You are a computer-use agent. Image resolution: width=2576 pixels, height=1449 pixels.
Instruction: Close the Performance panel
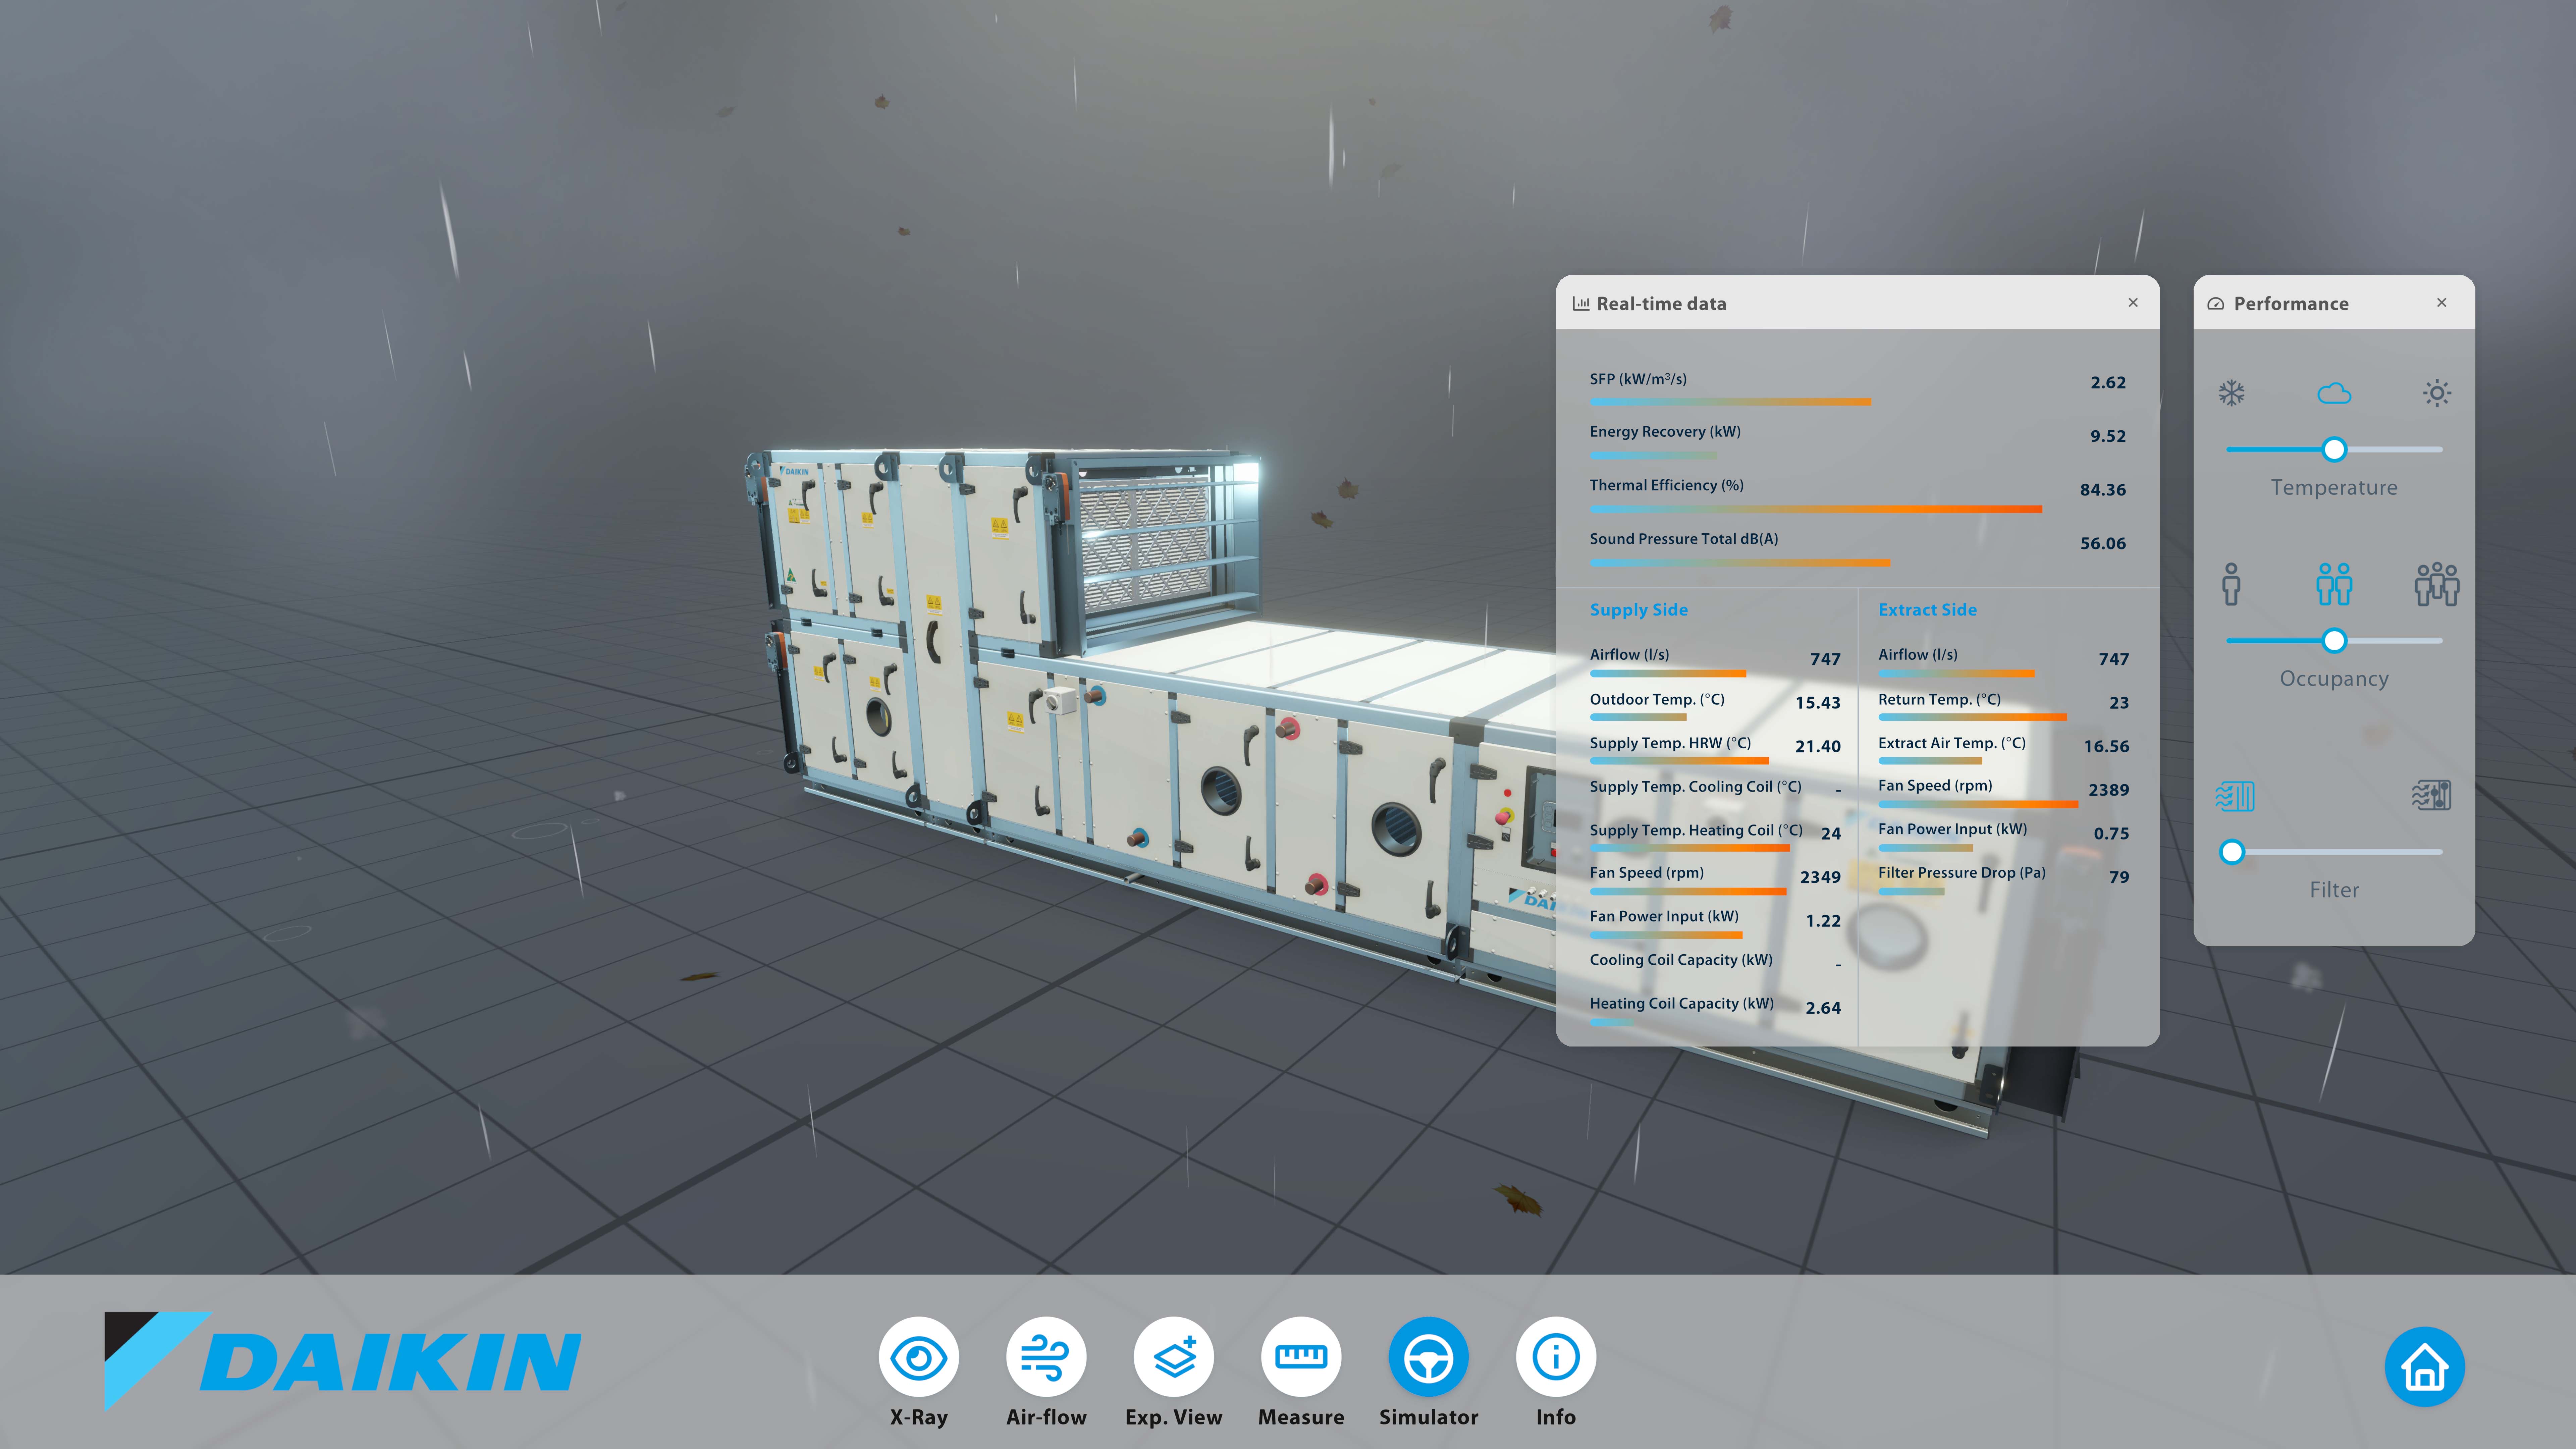2442,302
